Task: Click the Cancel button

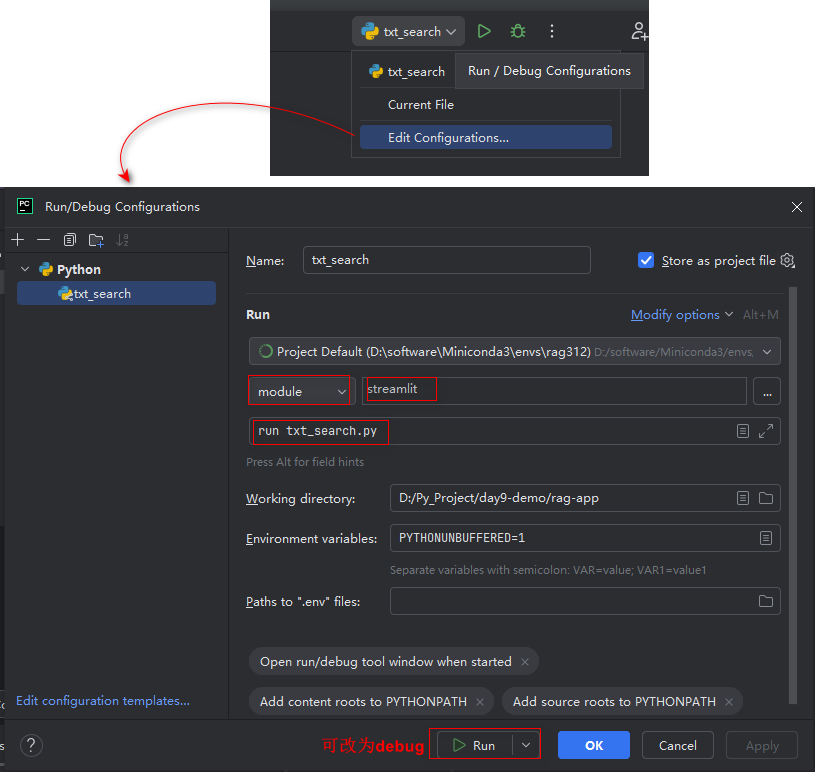Action: point(677,745)
